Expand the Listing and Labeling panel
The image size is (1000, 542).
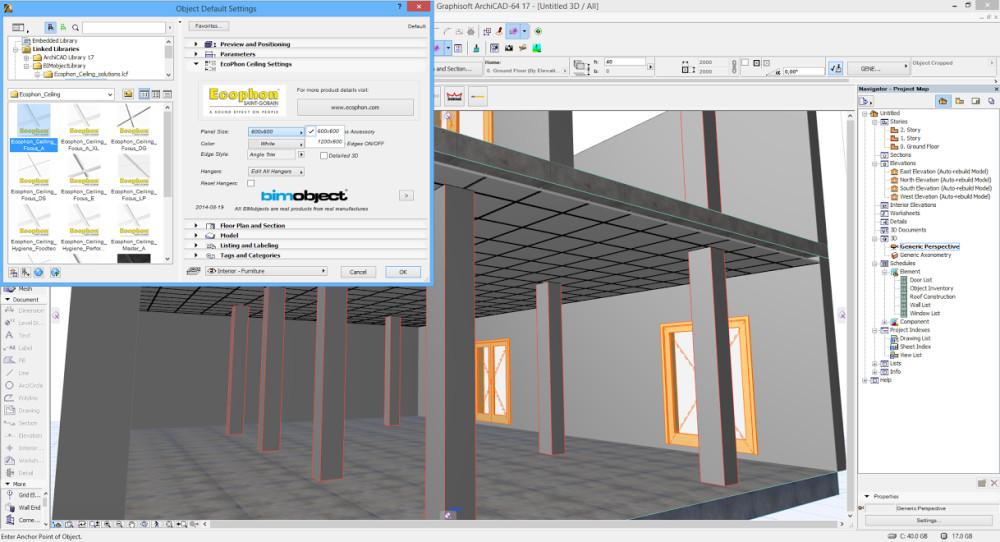[196, 245]
